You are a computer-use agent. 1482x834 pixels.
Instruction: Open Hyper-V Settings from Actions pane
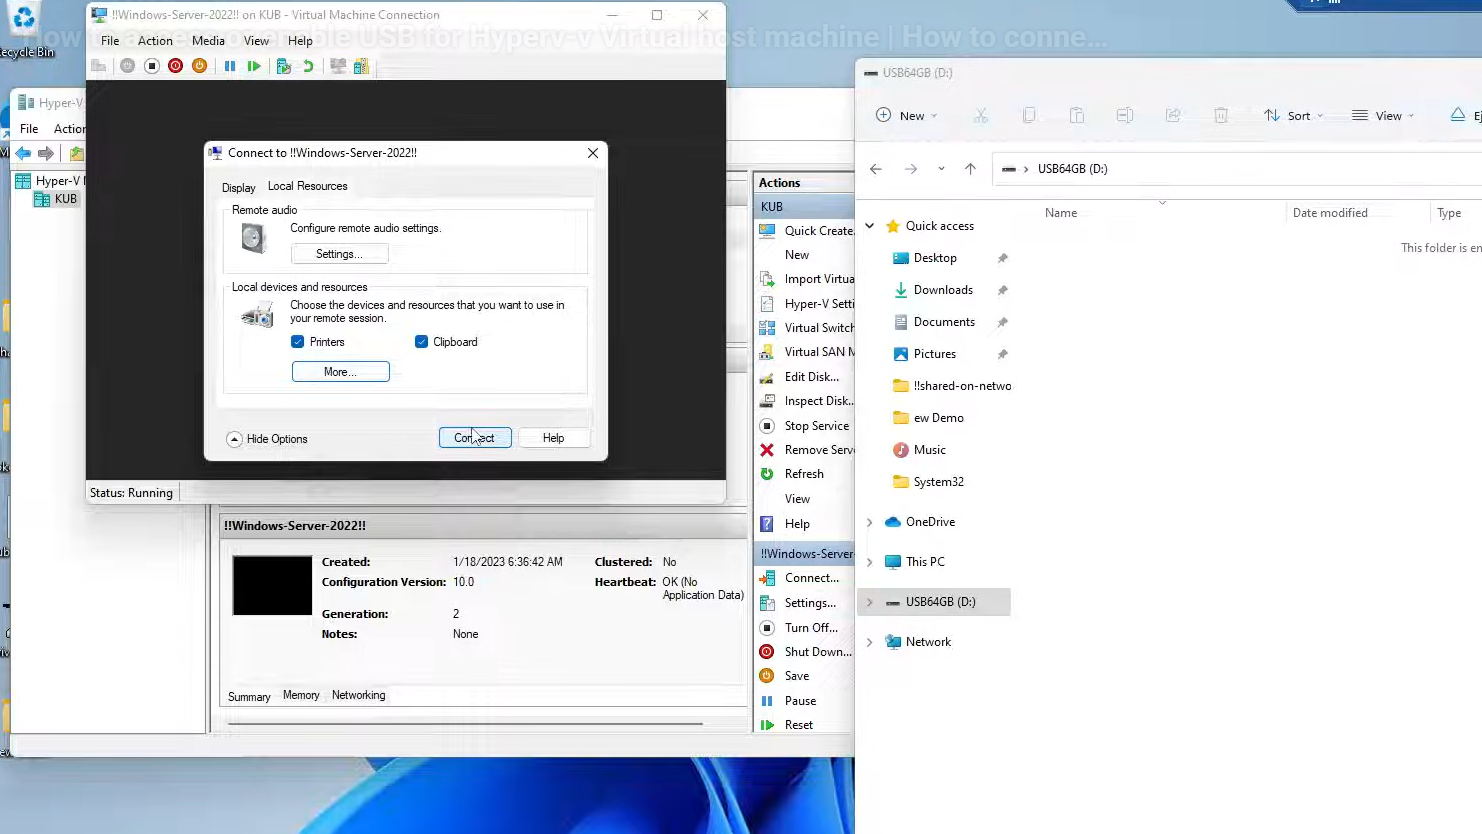click(818, 304)
